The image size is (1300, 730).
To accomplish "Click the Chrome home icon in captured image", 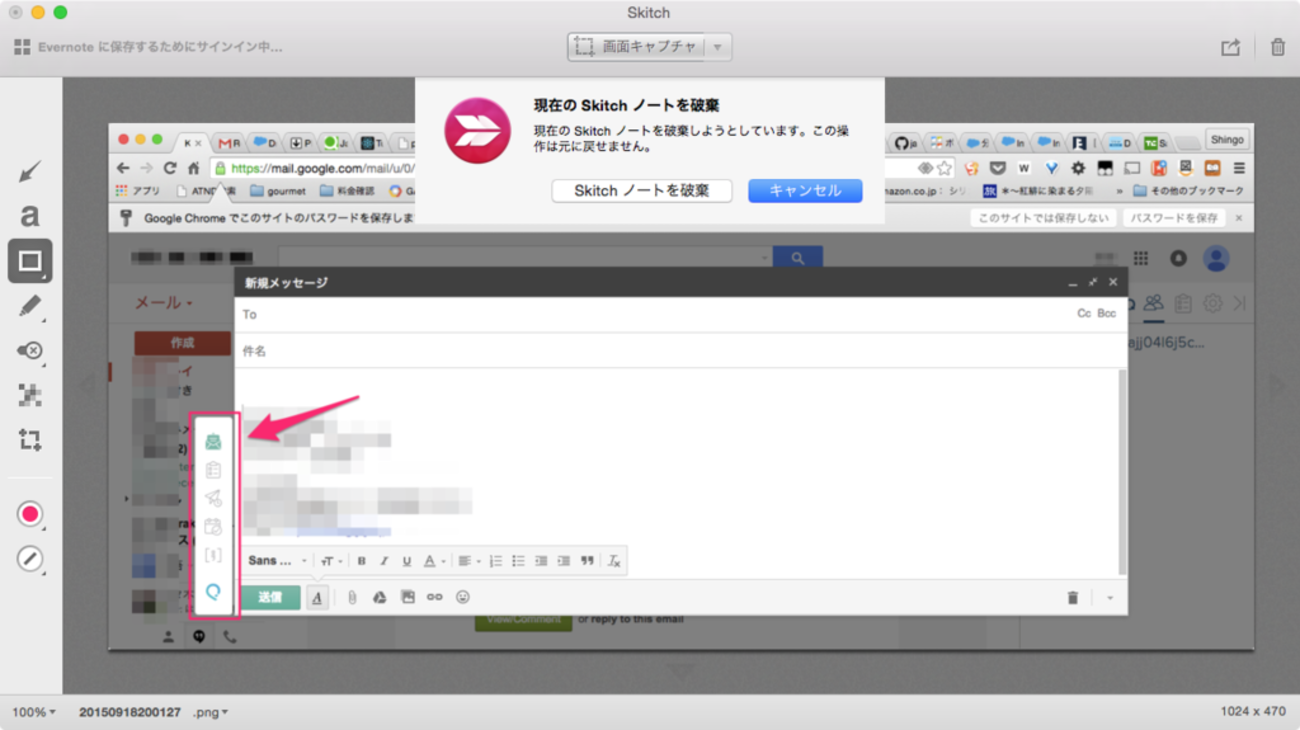I will (x=193, y=168).
